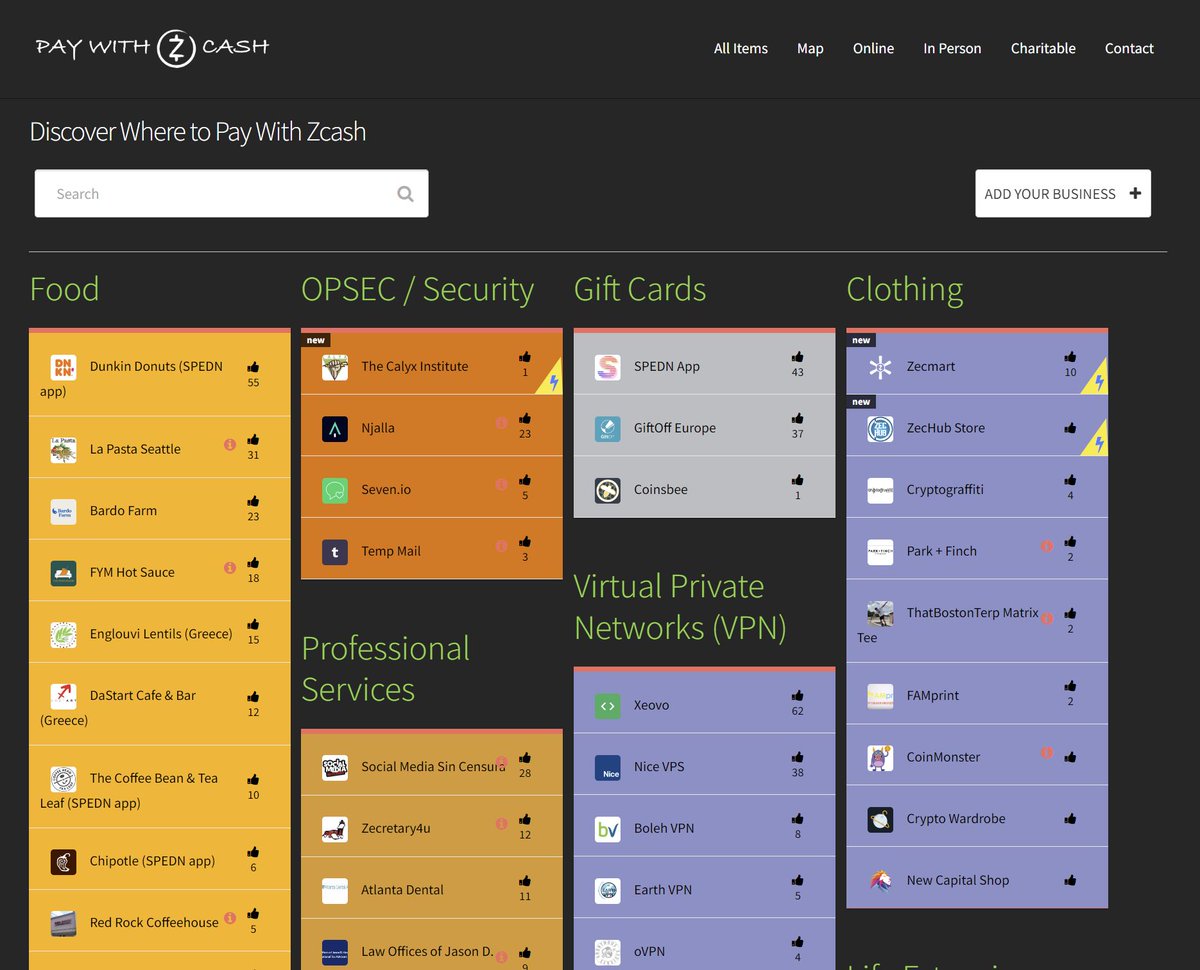Click GiftOff Europe logo icon
Viewport: 1200px width, 970px height.
coord(607,428)
